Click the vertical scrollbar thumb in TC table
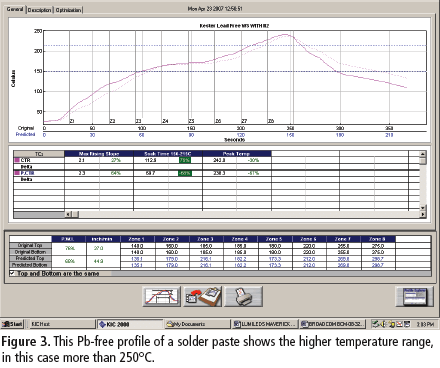The width and height of the screenshot is (440, 368). [422, 161]
